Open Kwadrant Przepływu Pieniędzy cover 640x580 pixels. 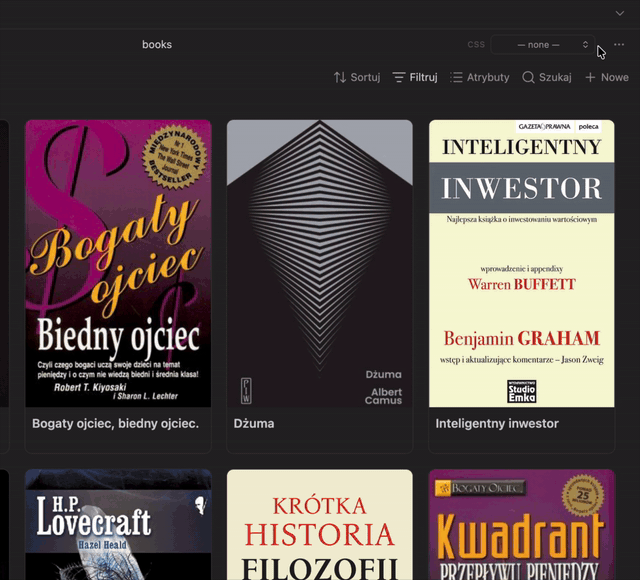coord(522,524)
